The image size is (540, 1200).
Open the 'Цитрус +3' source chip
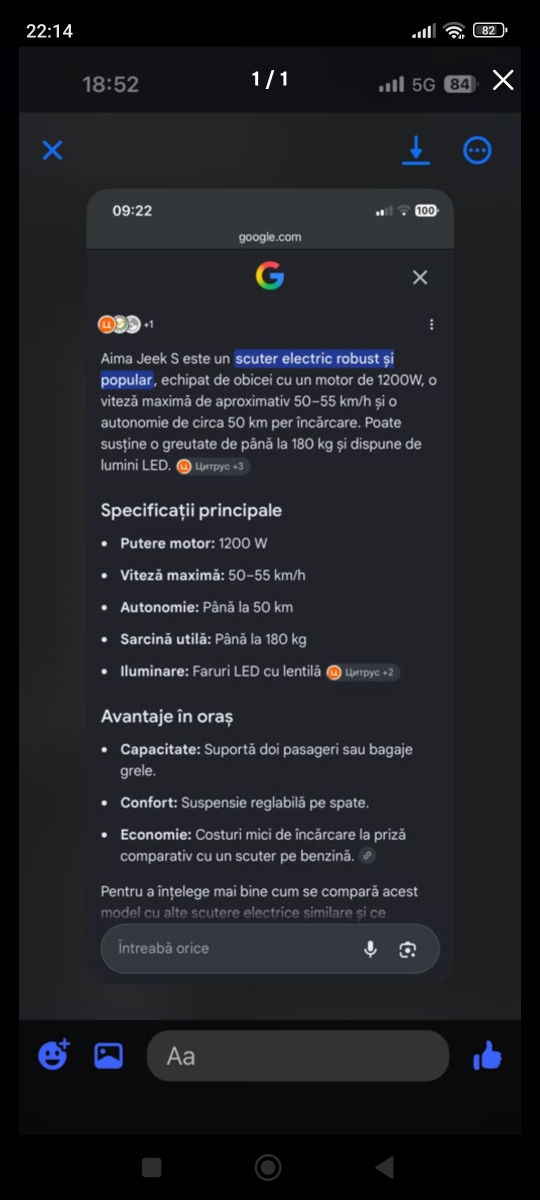point(211,466)
